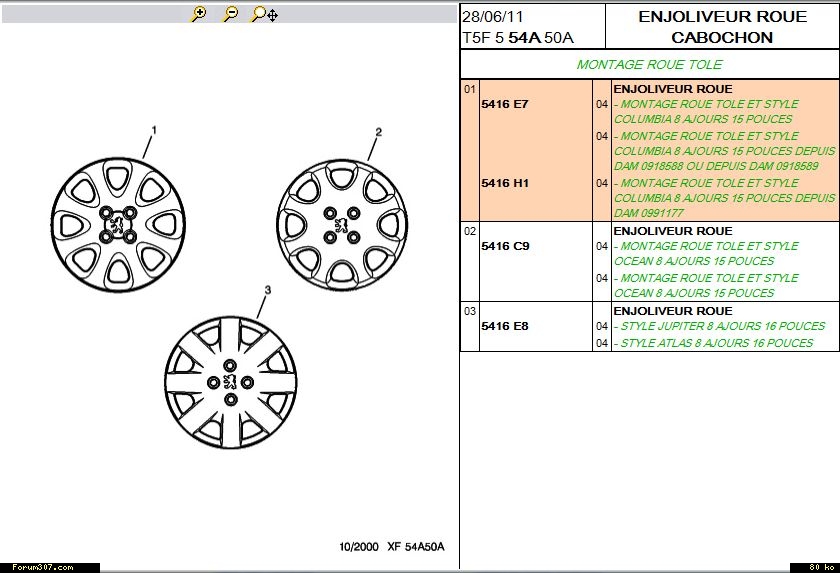The height and width of the screenshot is (573, 840).
Task: Click wheel cover diagram number 3
Action: [x=230, y=383]
